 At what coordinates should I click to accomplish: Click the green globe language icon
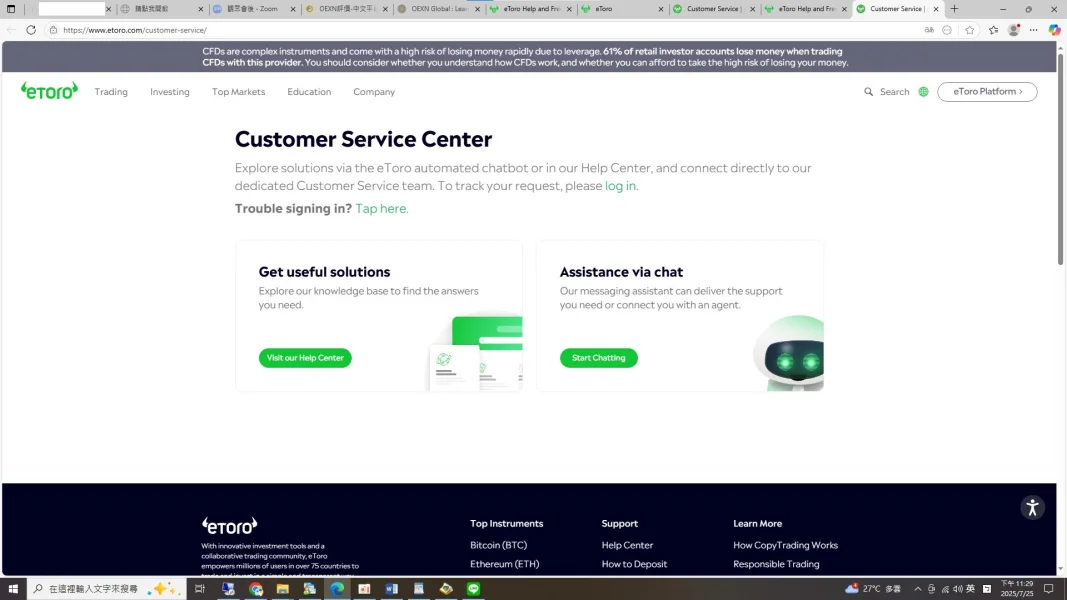[923, 92]
